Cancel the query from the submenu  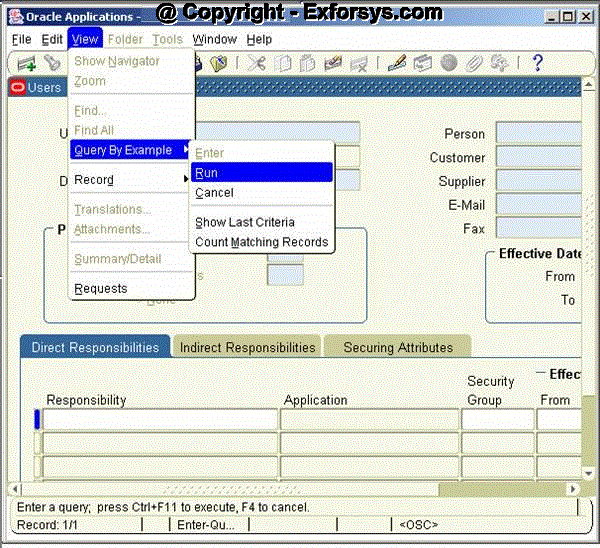[x=214, y=192]
